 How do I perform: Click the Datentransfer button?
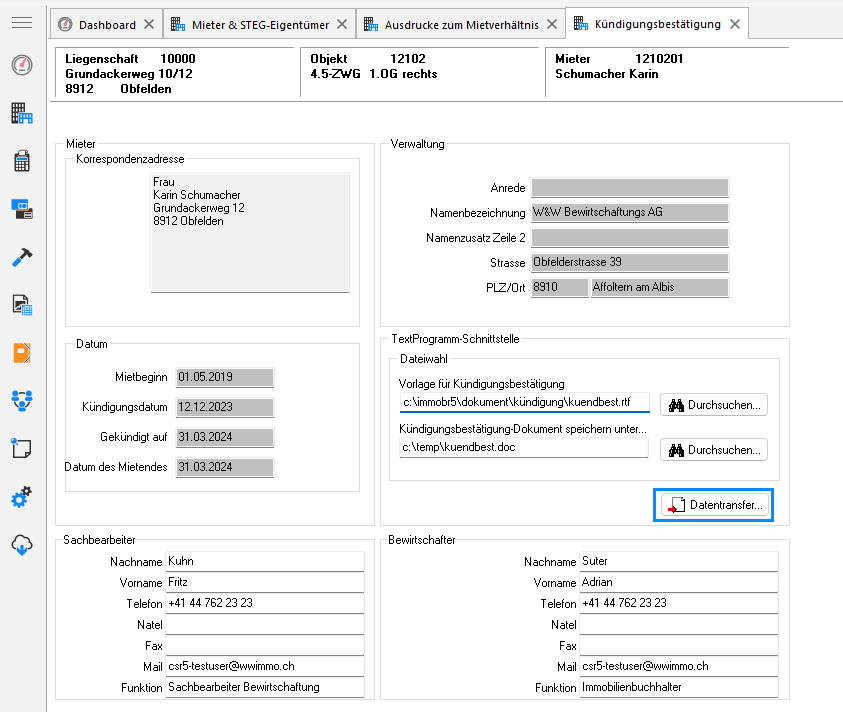715,505
